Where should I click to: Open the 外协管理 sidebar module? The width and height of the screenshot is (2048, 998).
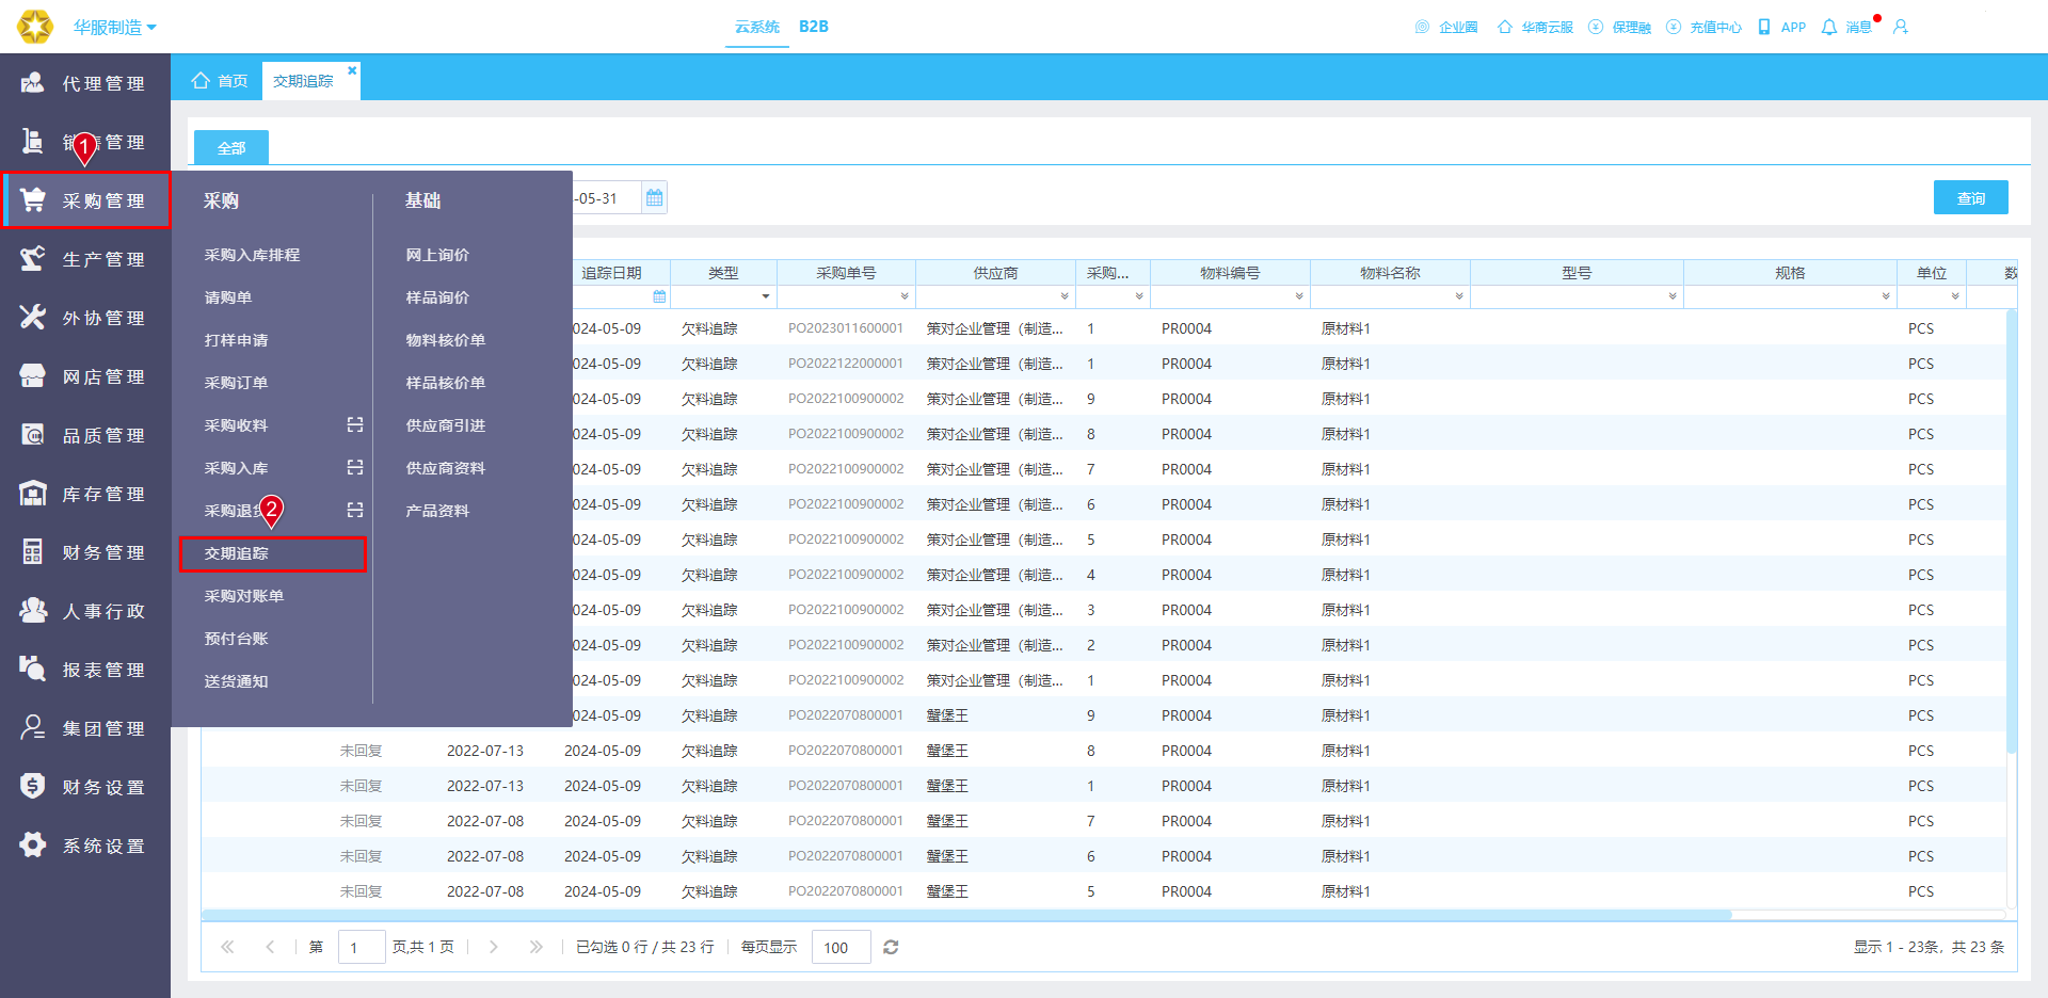[85, 318]
